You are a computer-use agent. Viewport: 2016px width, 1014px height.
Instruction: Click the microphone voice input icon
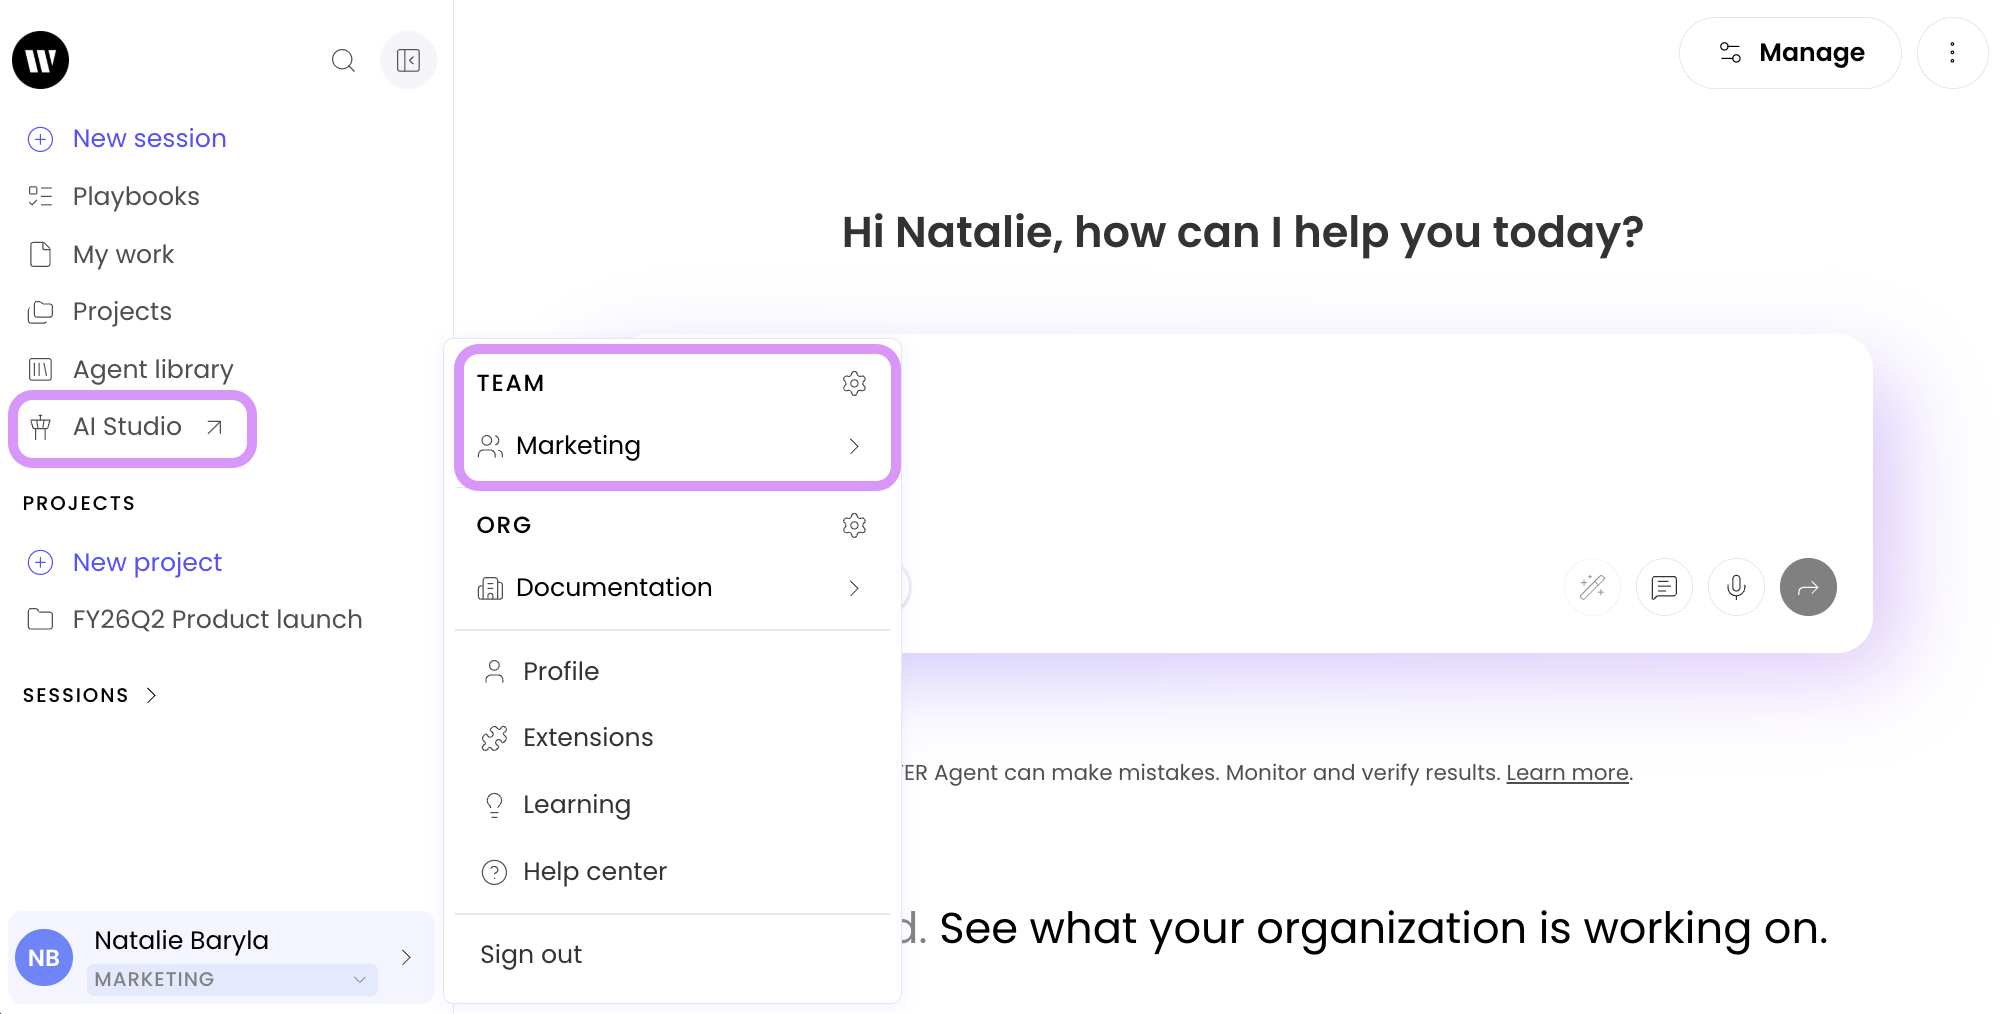[1736, 587]
